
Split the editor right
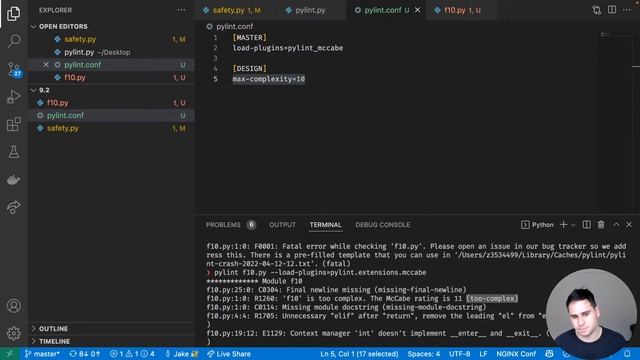pos(612,10)
